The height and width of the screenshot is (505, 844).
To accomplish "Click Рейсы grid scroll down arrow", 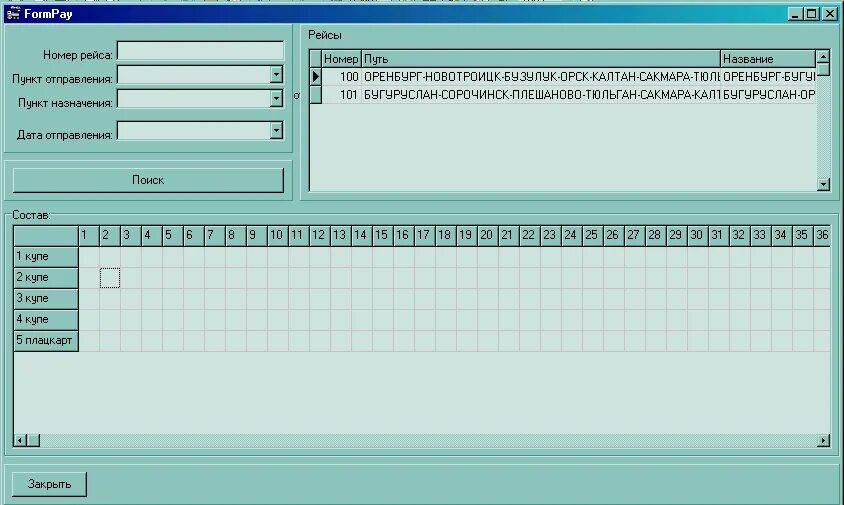I will coord(823,184).
